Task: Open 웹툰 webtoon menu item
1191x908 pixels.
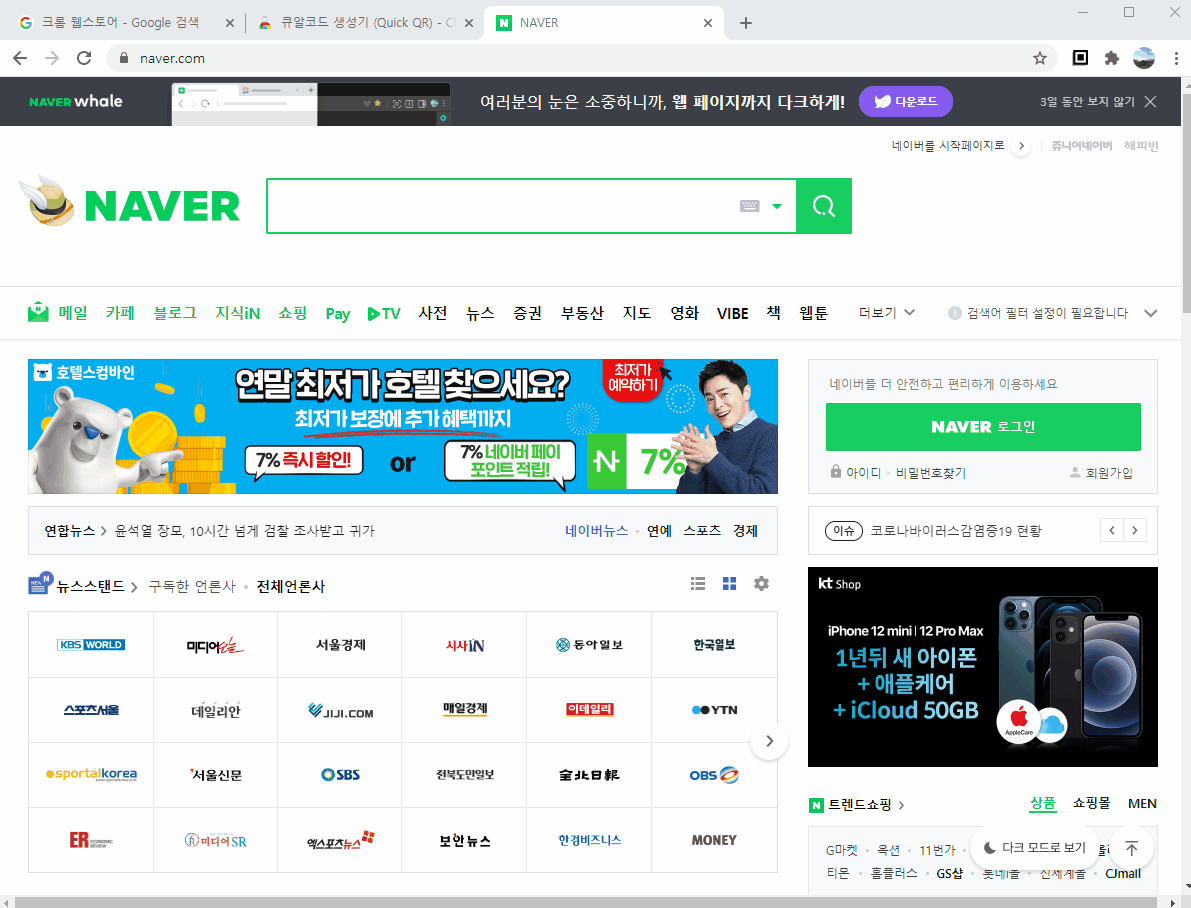Action: coord(813,313)
